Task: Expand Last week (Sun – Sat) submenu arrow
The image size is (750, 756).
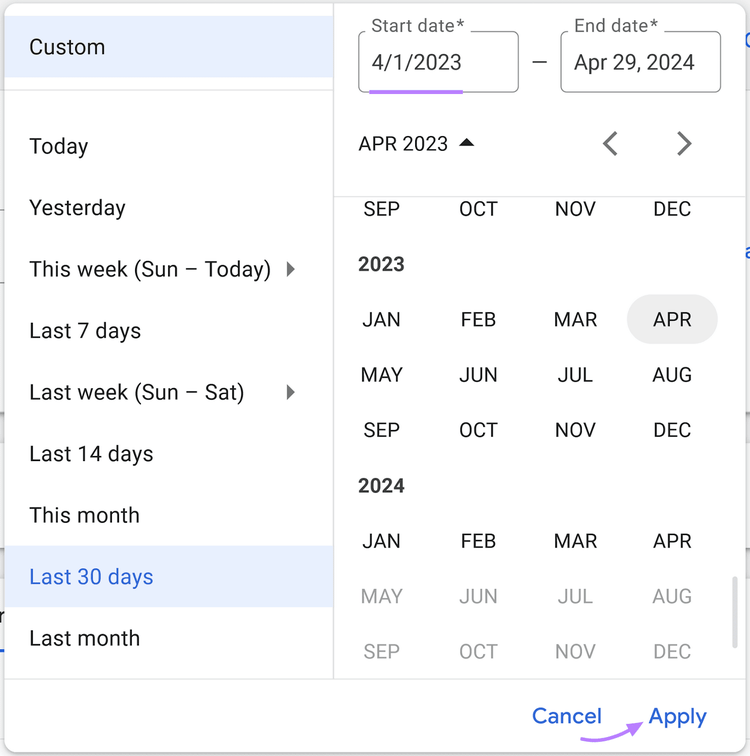Action: (x=290, y=392)
